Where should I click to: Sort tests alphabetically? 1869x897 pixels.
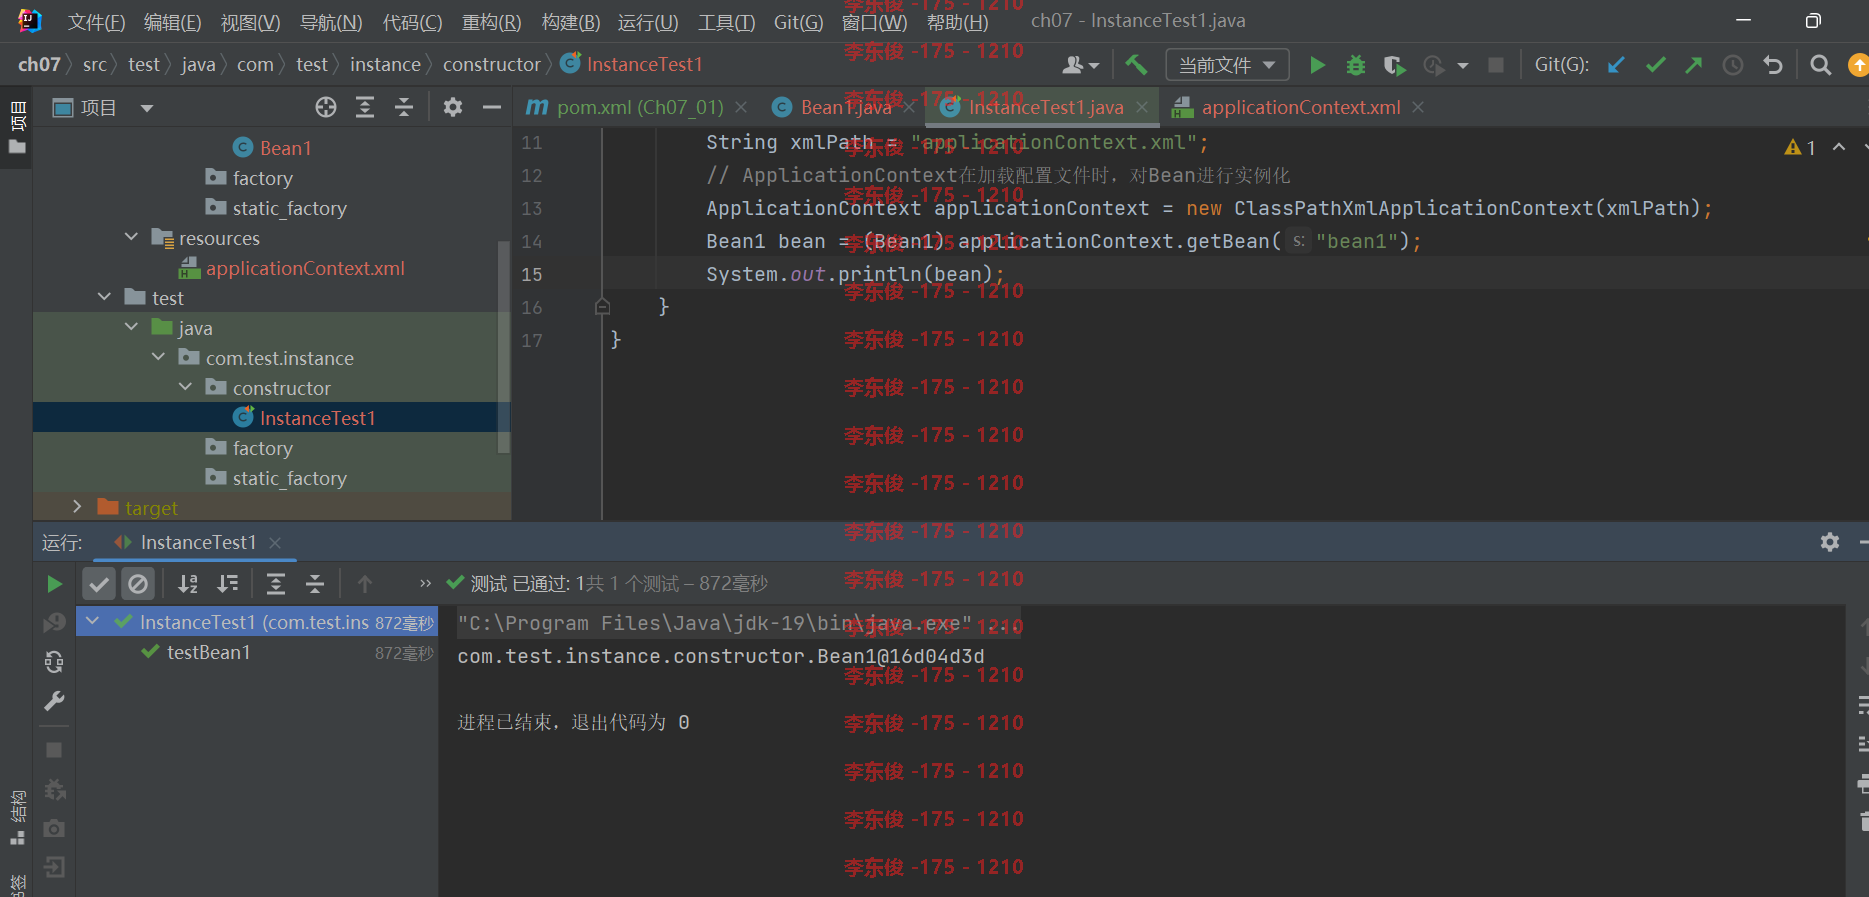tap(188, 584)
